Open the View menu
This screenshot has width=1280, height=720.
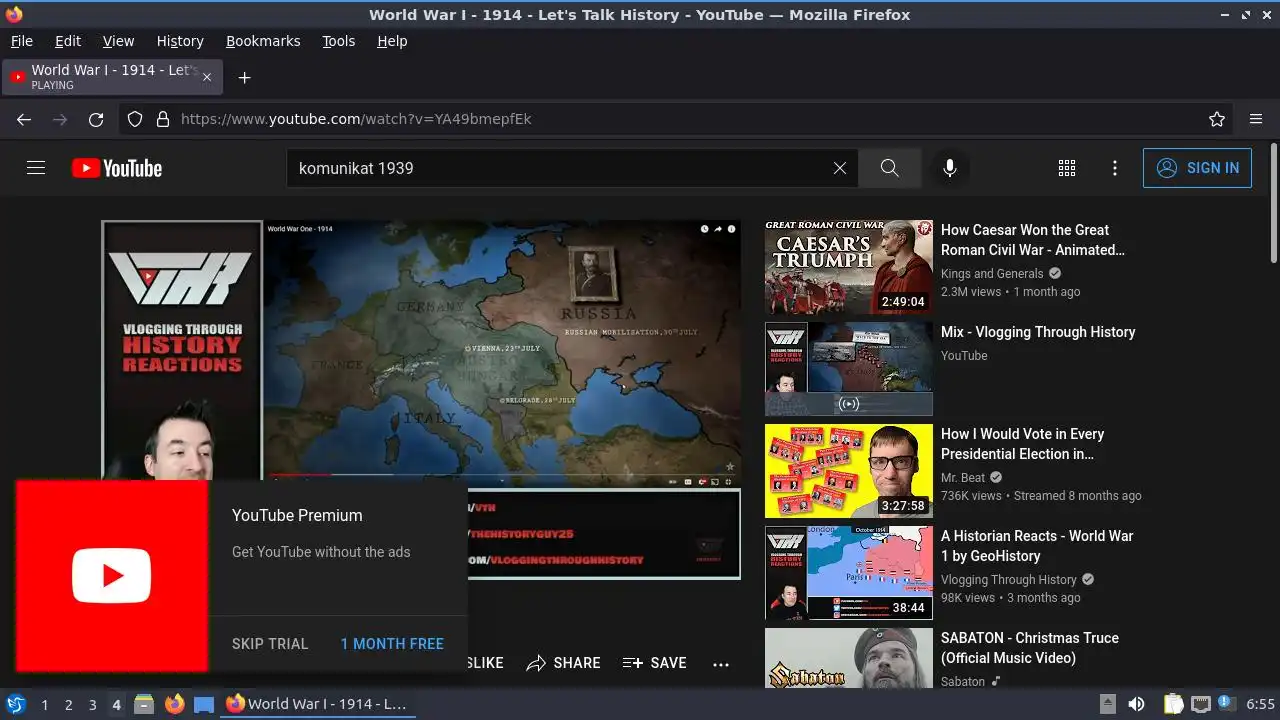(x=118, y=41)
